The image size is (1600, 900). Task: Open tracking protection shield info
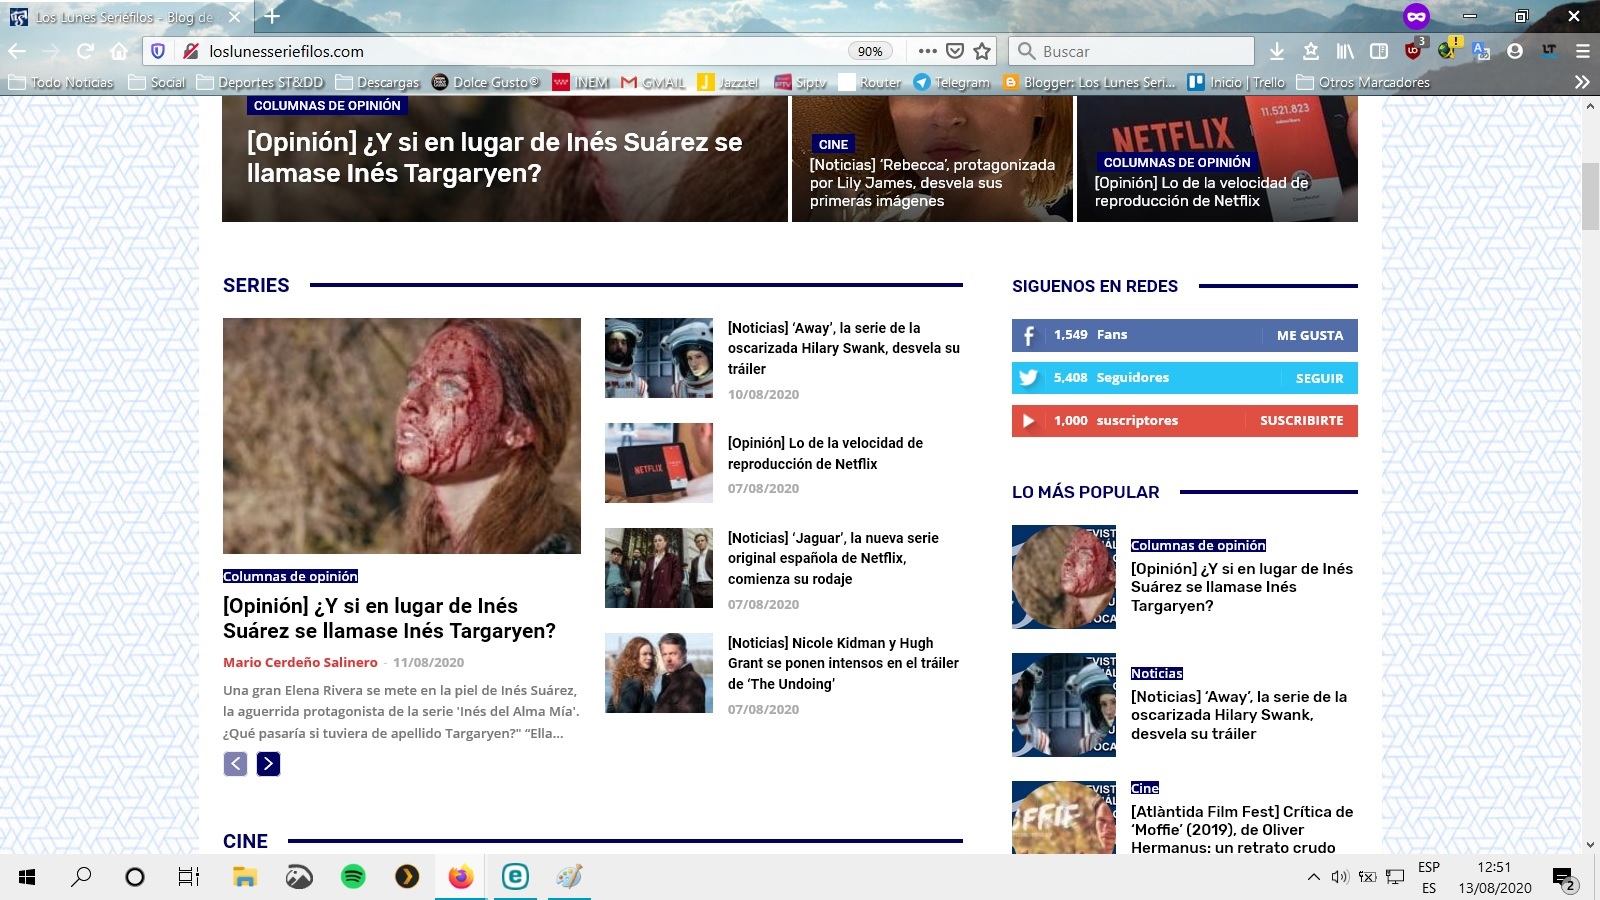[158, 51]
